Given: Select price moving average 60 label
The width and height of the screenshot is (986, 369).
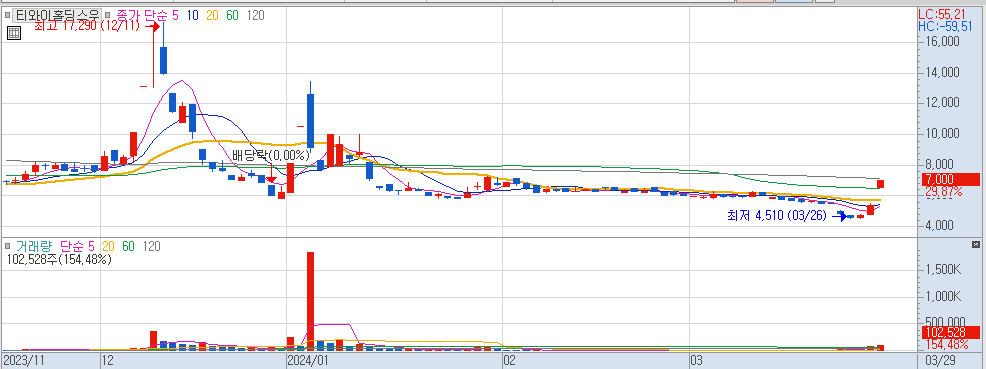Looking at the screenshot, I should pyautogui.click(x=233, y=15).
